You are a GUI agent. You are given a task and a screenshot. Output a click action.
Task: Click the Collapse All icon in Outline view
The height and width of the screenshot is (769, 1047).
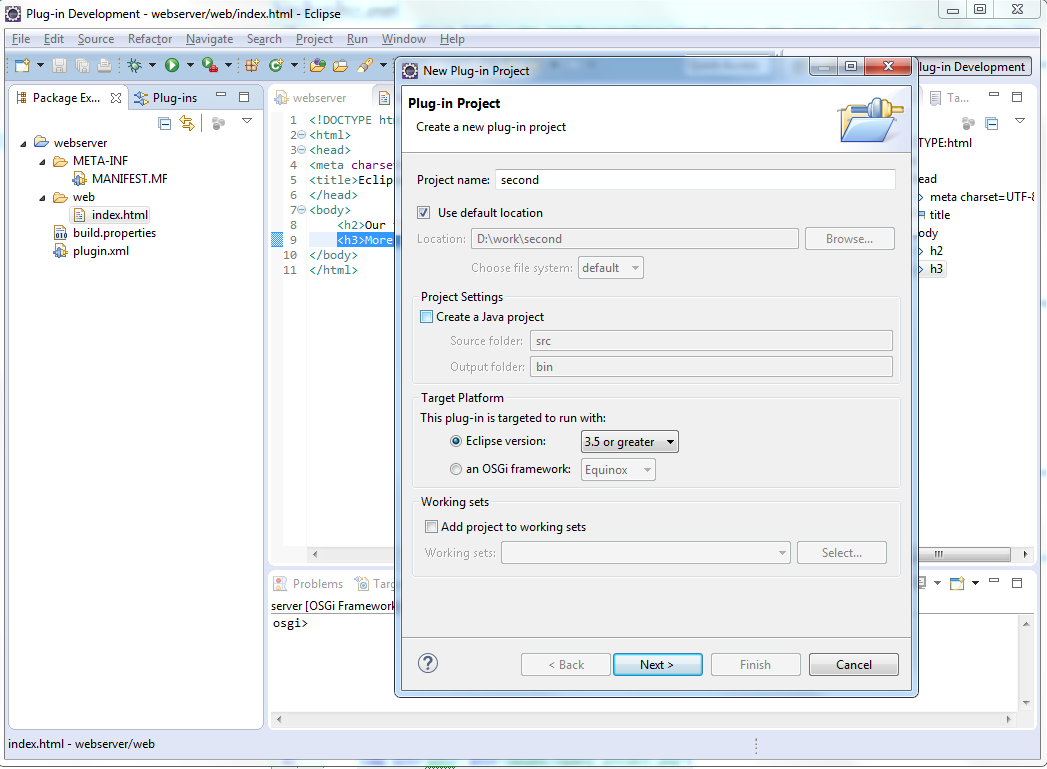(992, 123)
